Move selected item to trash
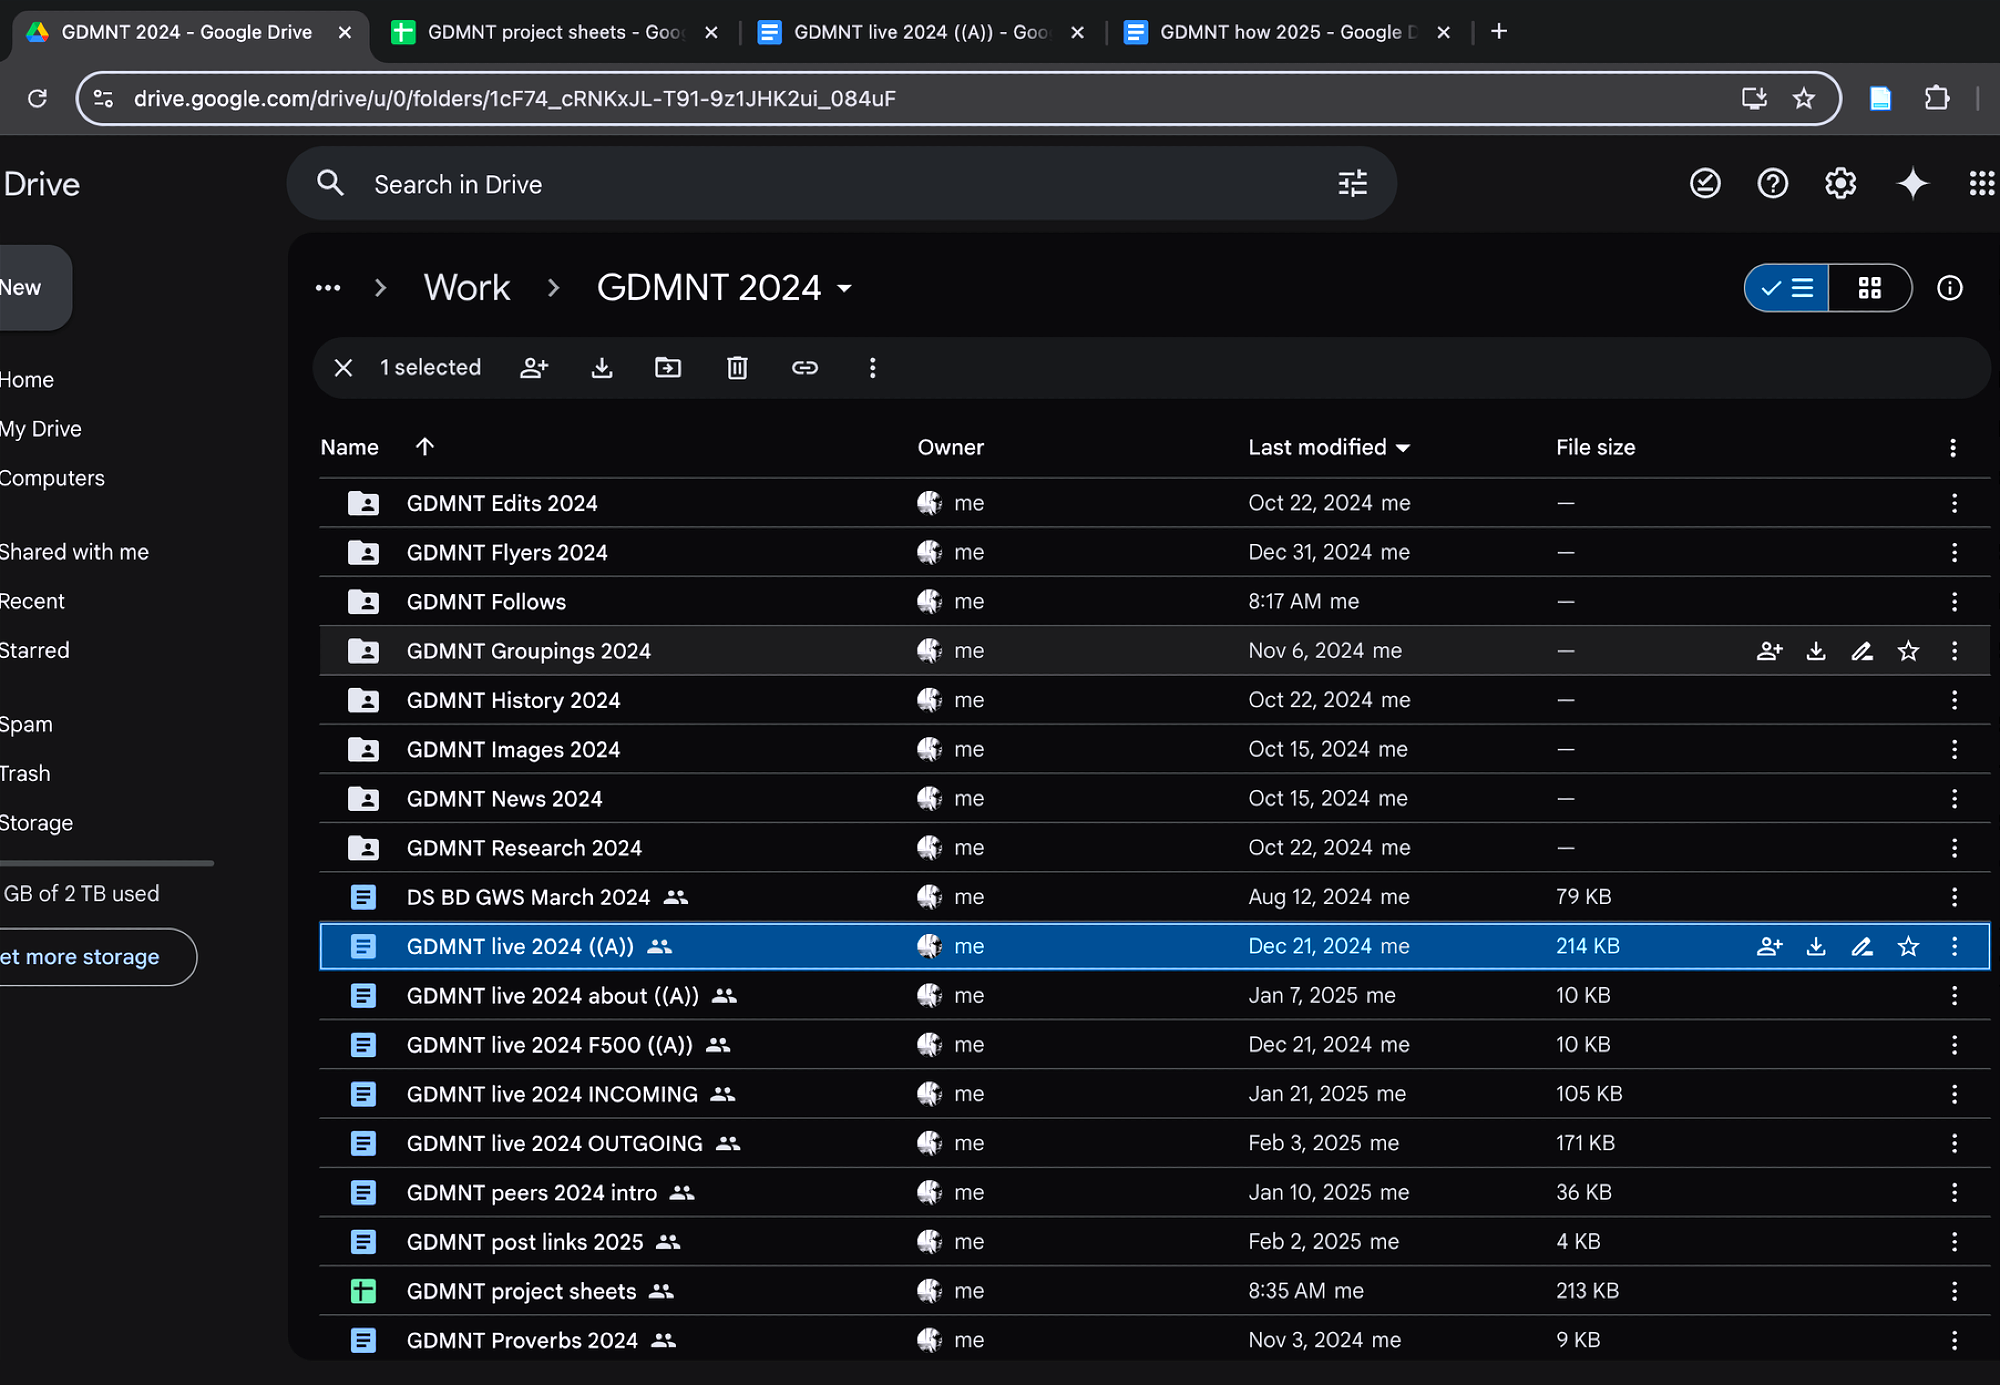The width and height of the screenshot is (2000, 1385). coord(737,368)
